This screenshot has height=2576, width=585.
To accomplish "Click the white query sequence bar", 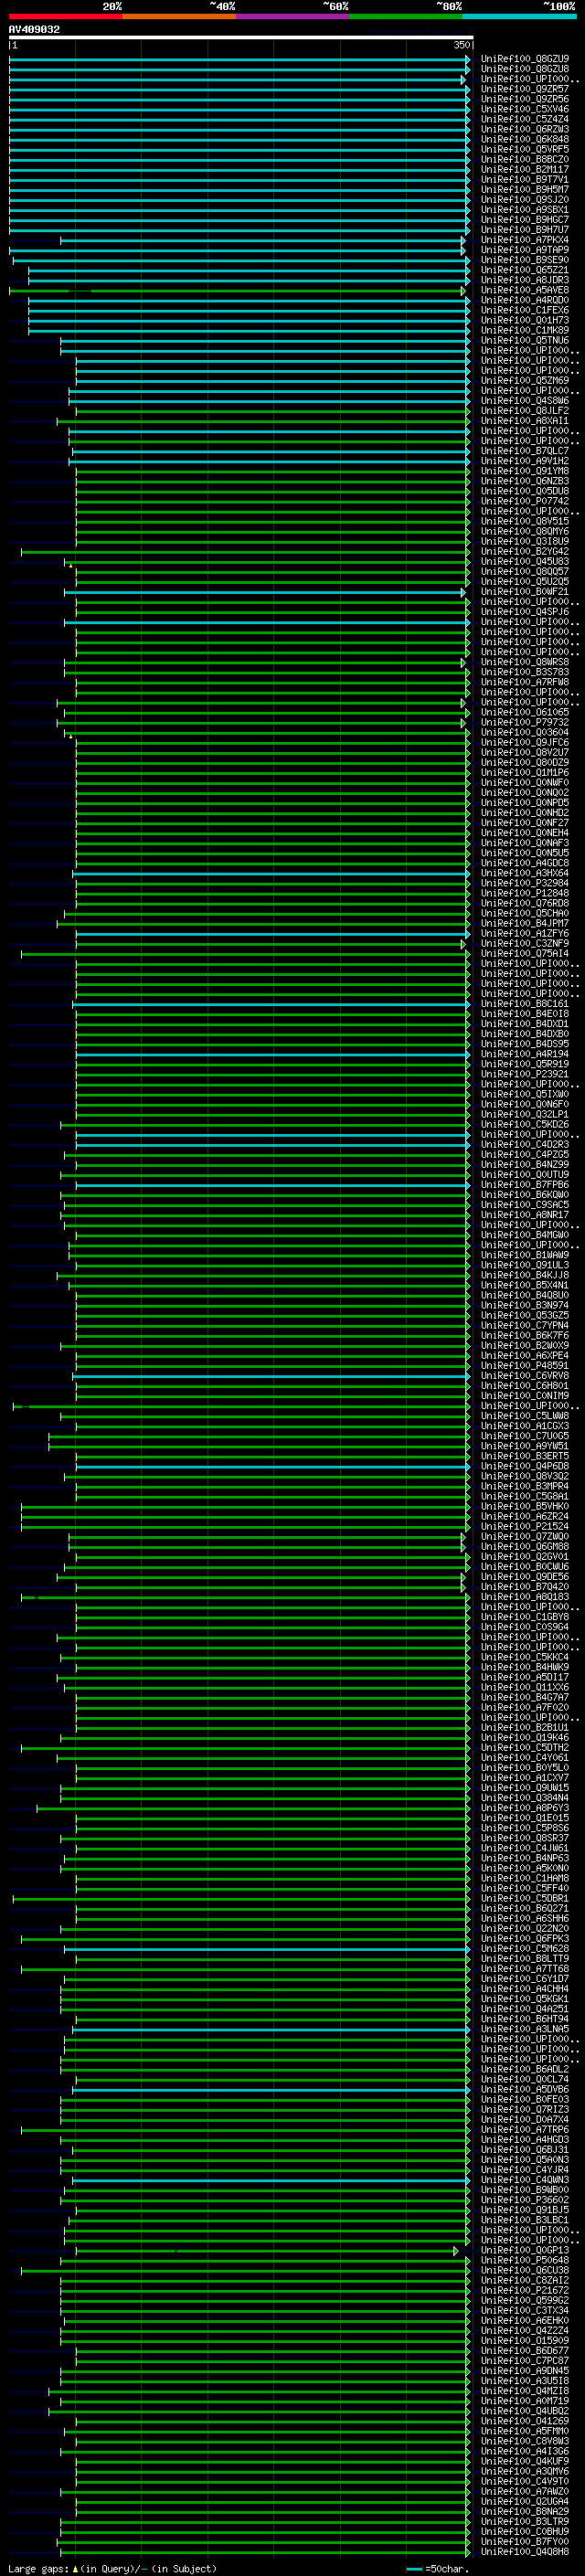I will (x=241, y=38).
